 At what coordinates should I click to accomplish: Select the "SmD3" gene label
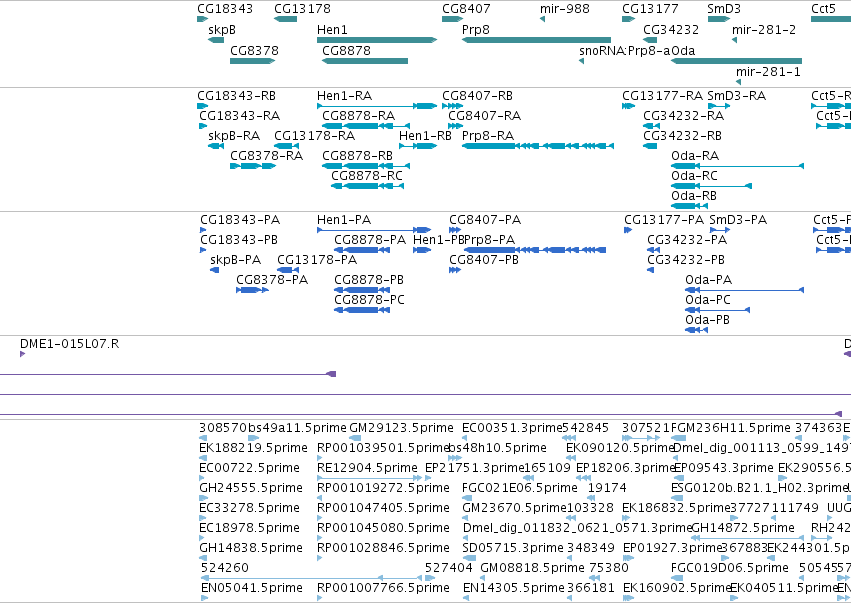(x=724, y=9)
